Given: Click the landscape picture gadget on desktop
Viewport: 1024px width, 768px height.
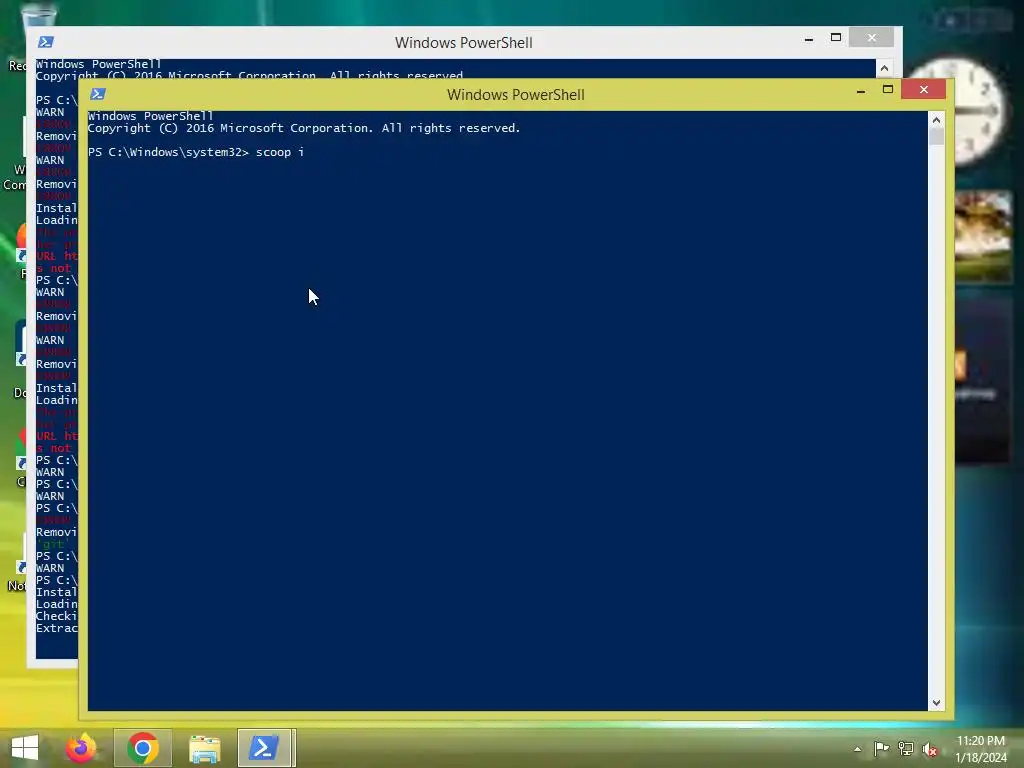Looking at the screenshot, I should 984,236.
